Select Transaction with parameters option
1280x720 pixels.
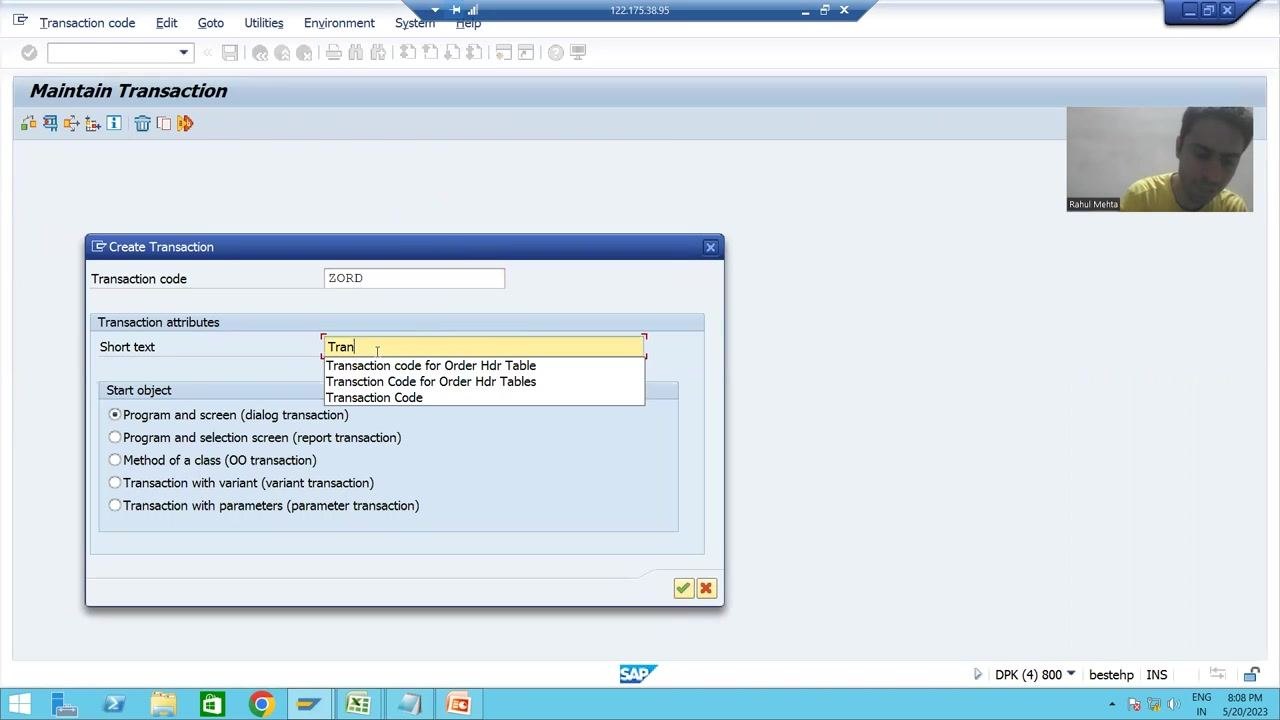(115, 506)
